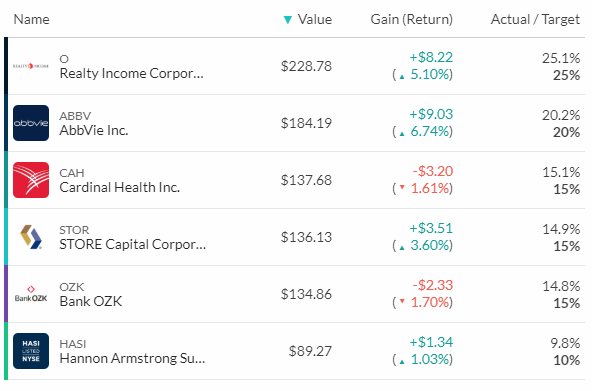Sort by the Value column header
This screenshot has width=592, height=391.
coord(314,19)
